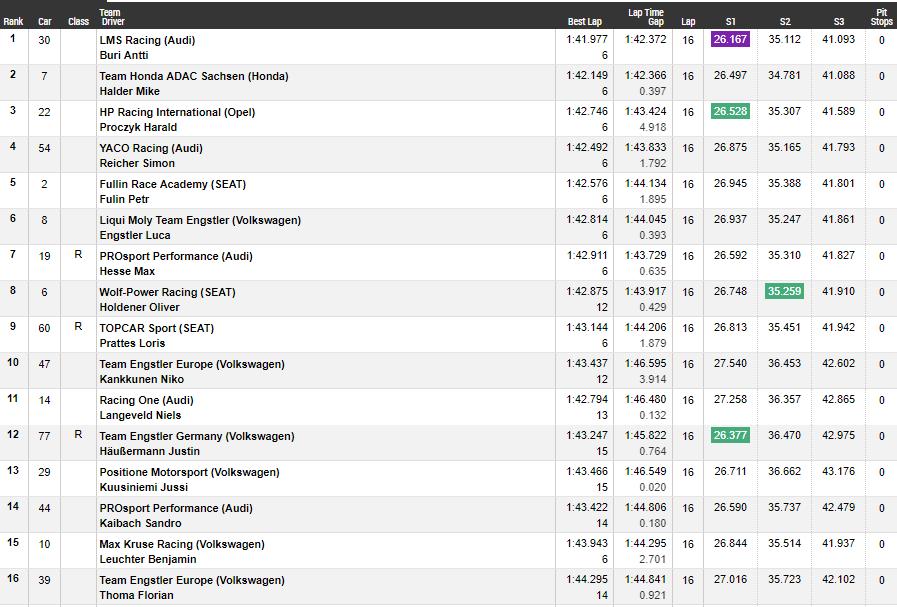
Task: Click Max Kruse Racing (Volkswagen)
Action: point(182,545)
